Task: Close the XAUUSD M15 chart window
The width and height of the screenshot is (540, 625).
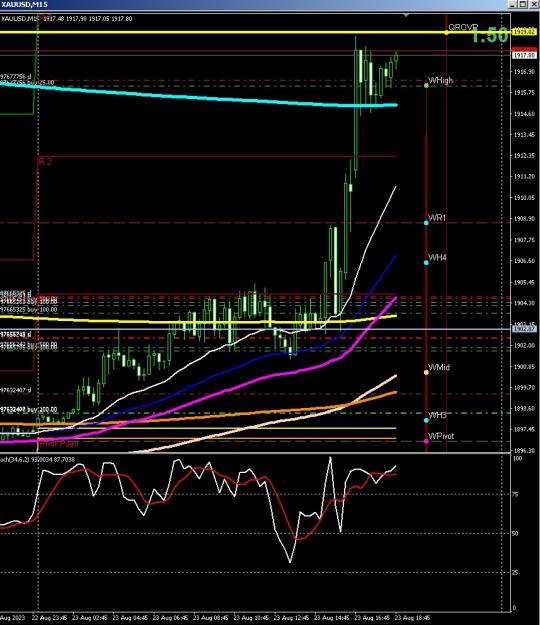Action: (533, 4)
